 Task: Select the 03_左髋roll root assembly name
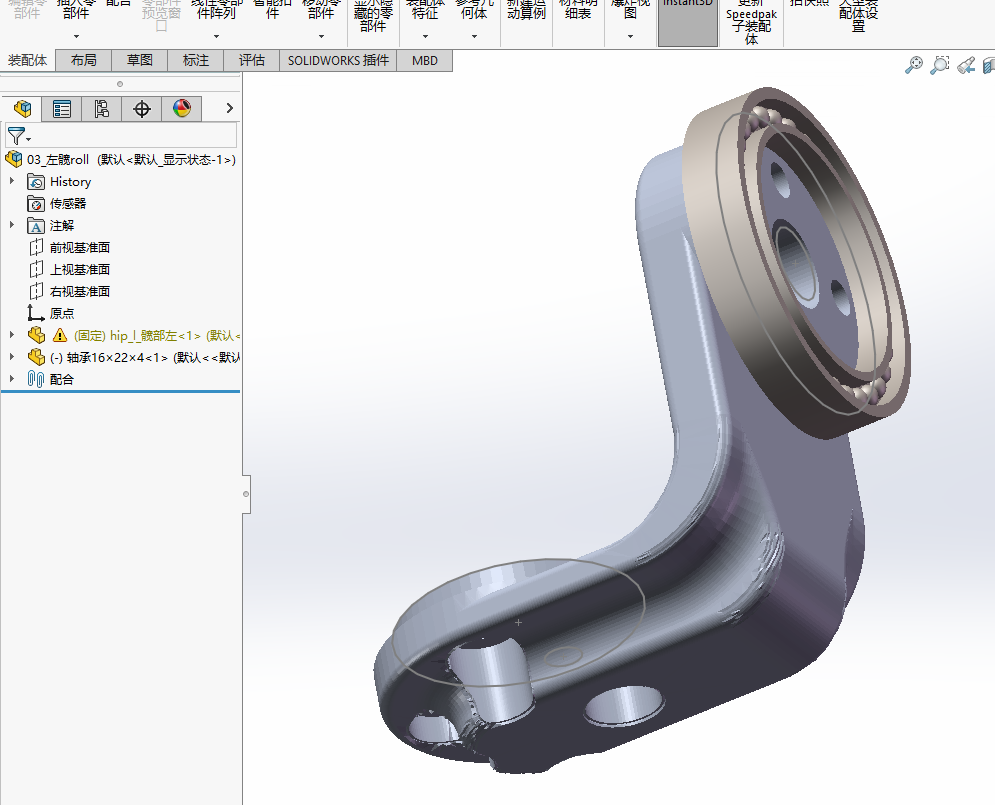click(58, 159)
